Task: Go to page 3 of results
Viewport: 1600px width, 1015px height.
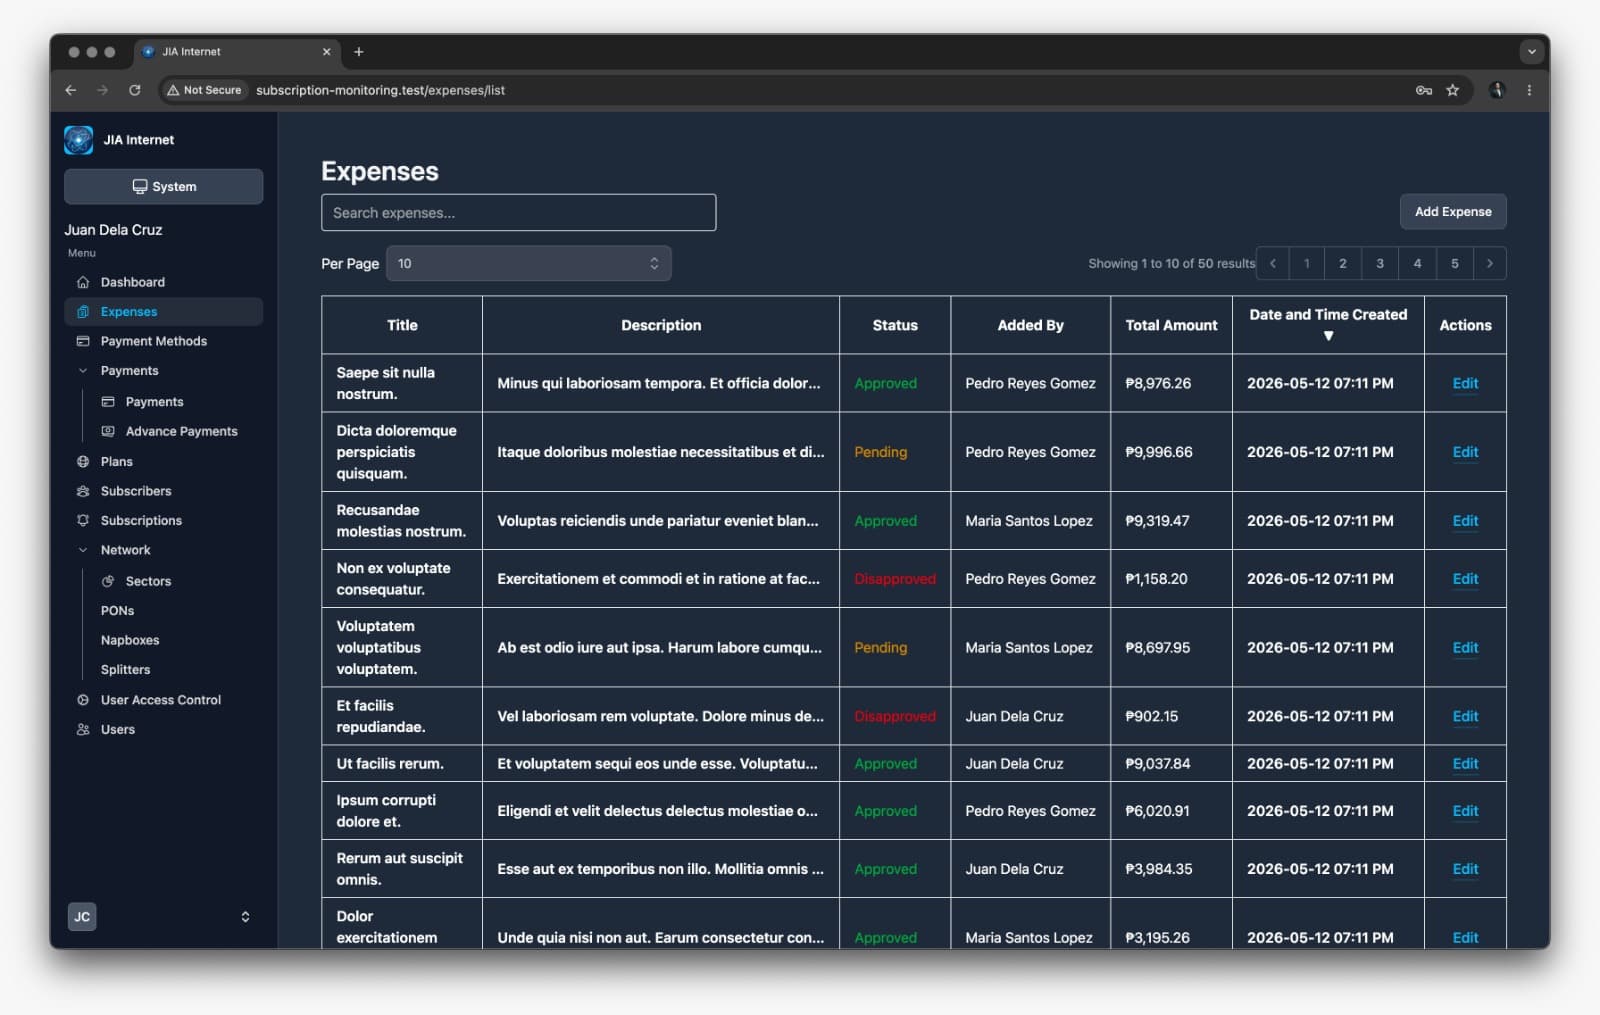Action: [x=1380, y=263]
